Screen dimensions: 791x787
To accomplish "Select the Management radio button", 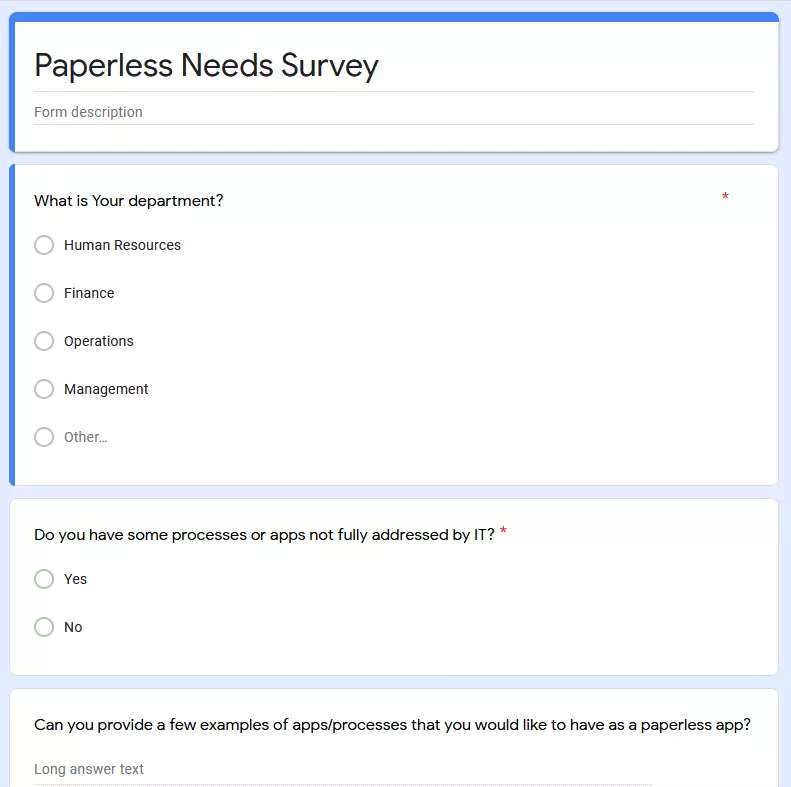I will tap(44, 389).
